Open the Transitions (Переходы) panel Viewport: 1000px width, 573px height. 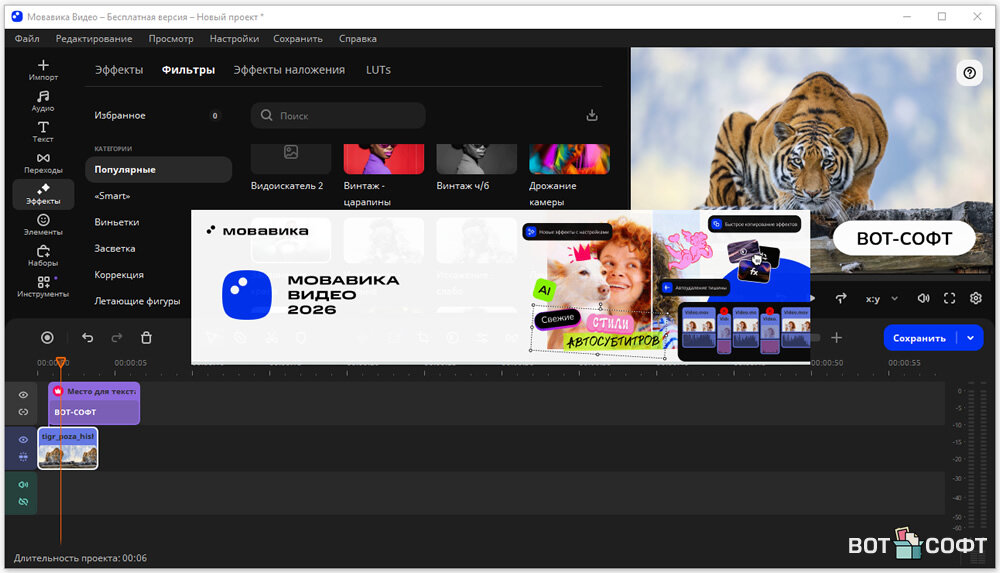pyautogui.click(x=43, y=163)
